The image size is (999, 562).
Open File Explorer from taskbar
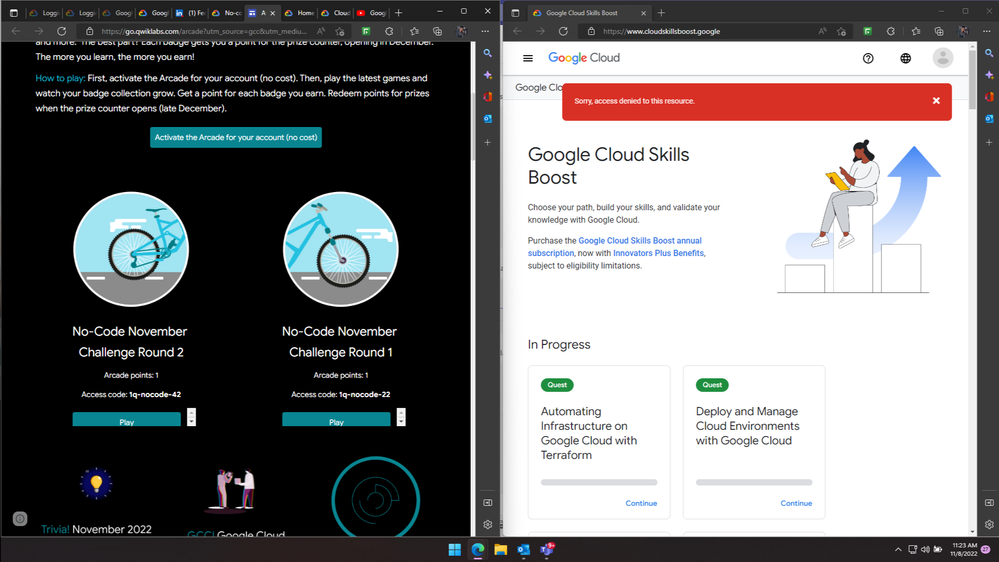(x=500, y=549)
